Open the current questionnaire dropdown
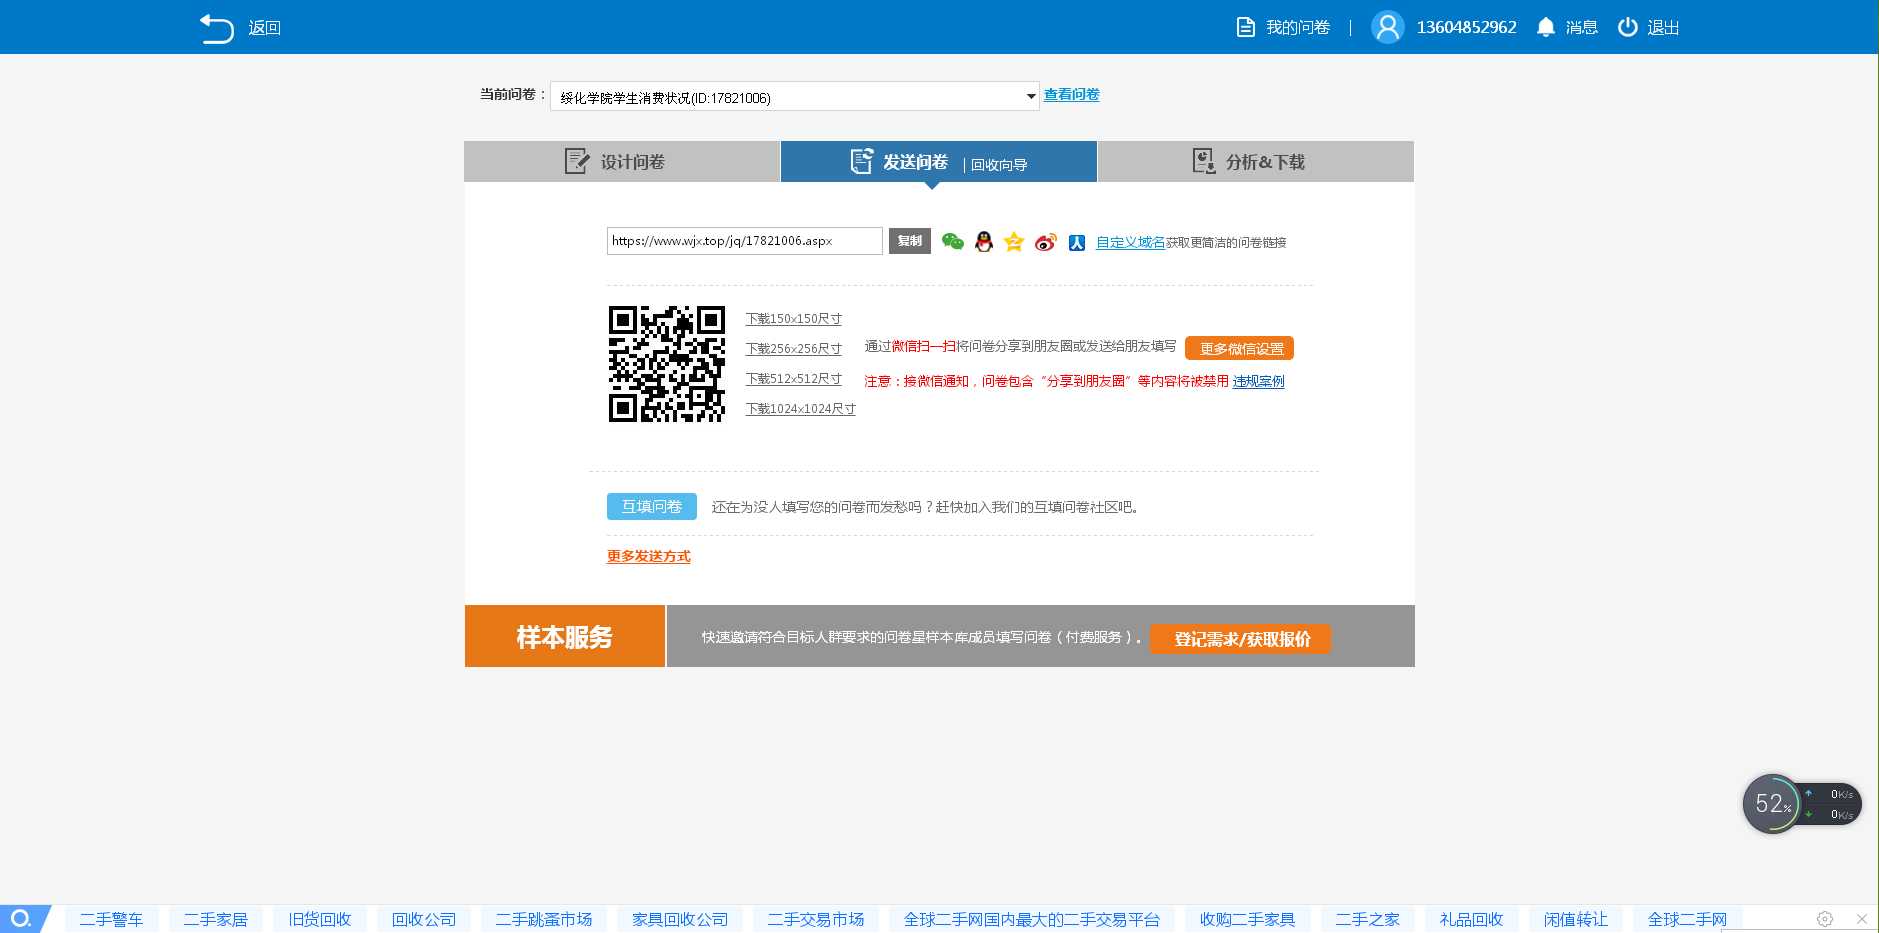 click(795, 96)
